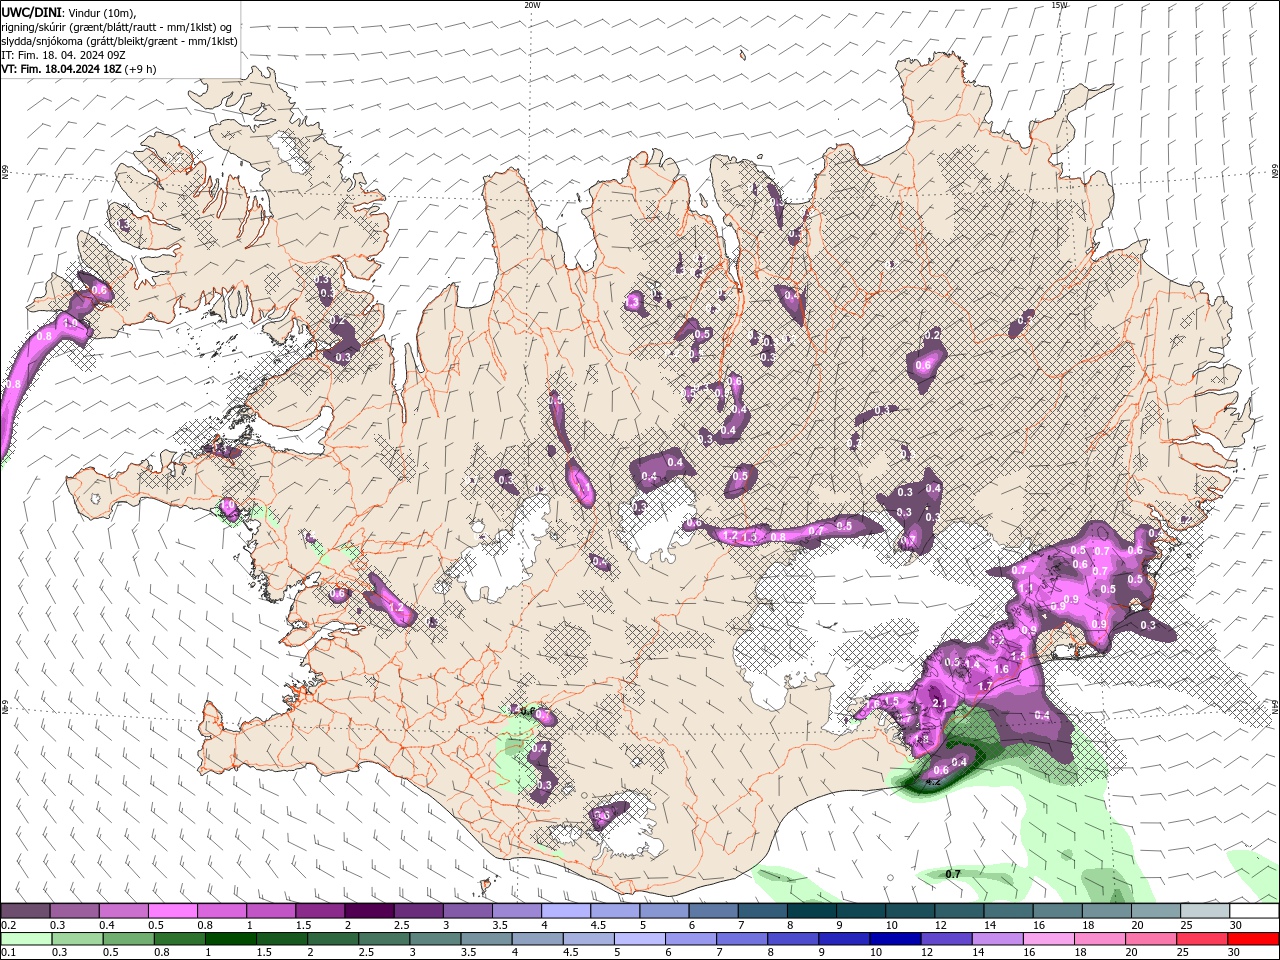Image resolution: width=1280 pixels, height=960 pixels.
Task: Select the 16 light pink rain scale swatch
Action: tap(1049, 939)
